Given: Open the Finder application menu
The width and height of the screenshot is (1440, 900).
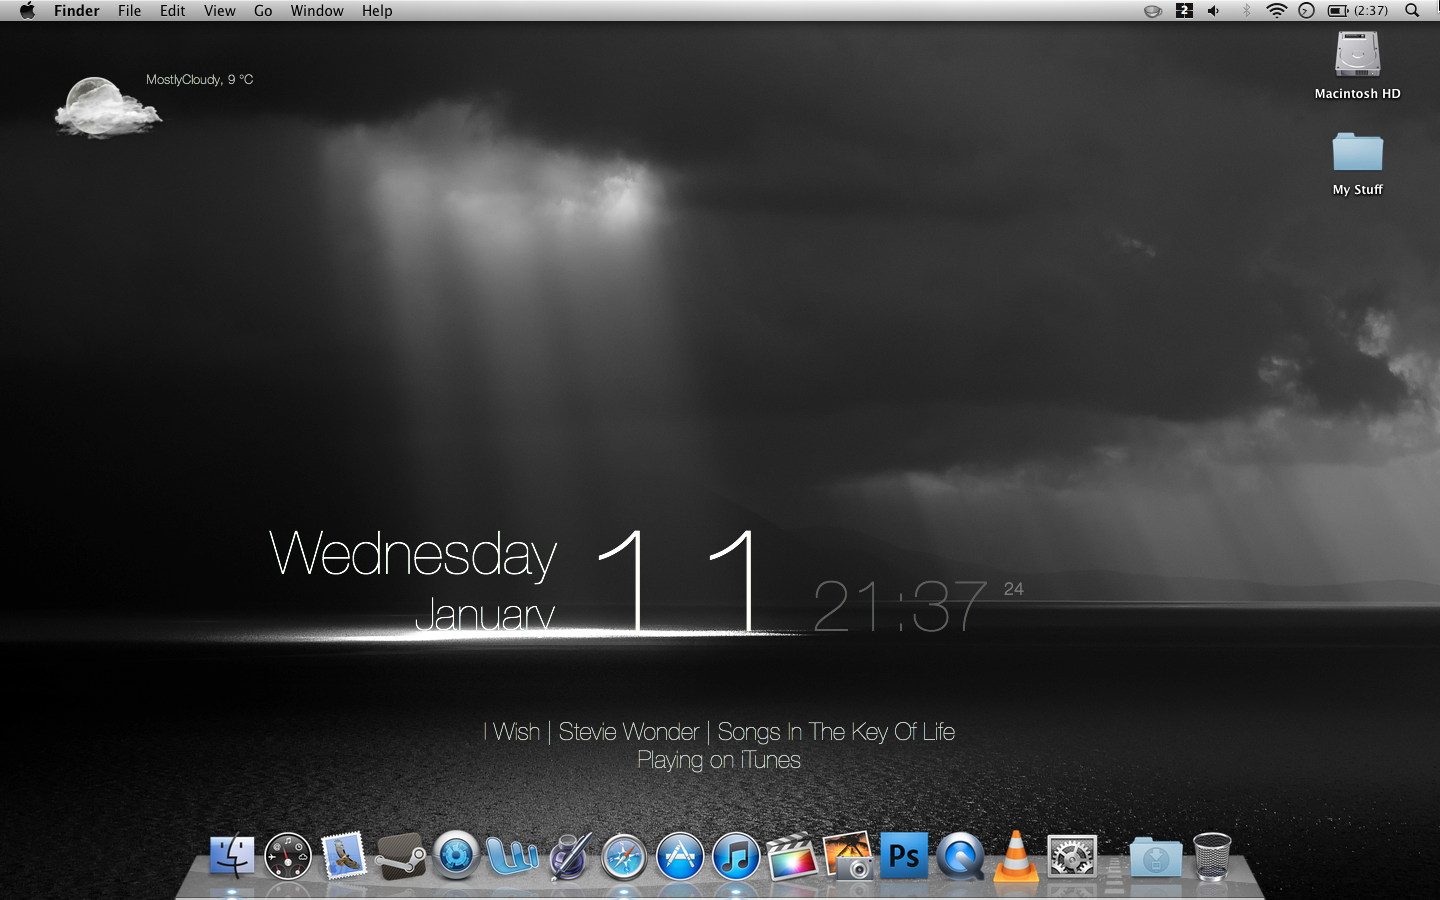Looking at the screenshot, I should tap(77, 11).
